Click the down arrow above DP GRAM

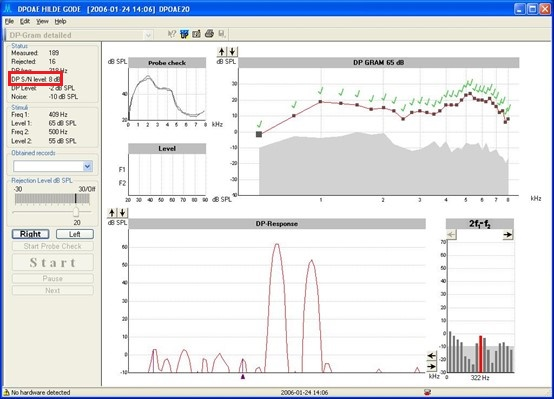coord(232,52)
